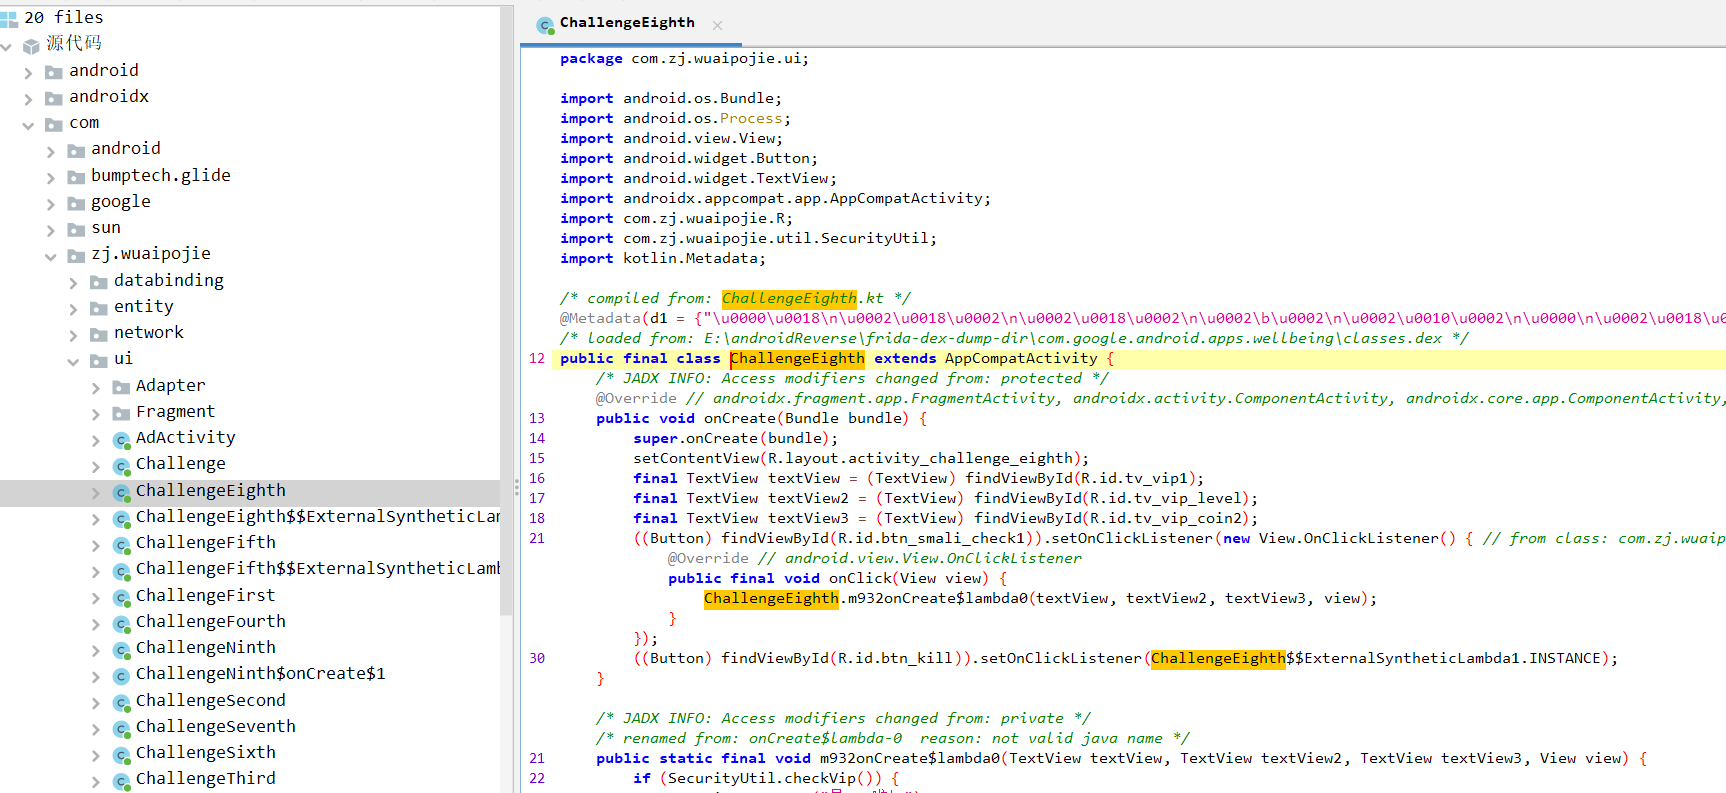Screen dimensions: 1726x793
Task: Collapse the 源代码 root node
Action: (x=7, y=46)
